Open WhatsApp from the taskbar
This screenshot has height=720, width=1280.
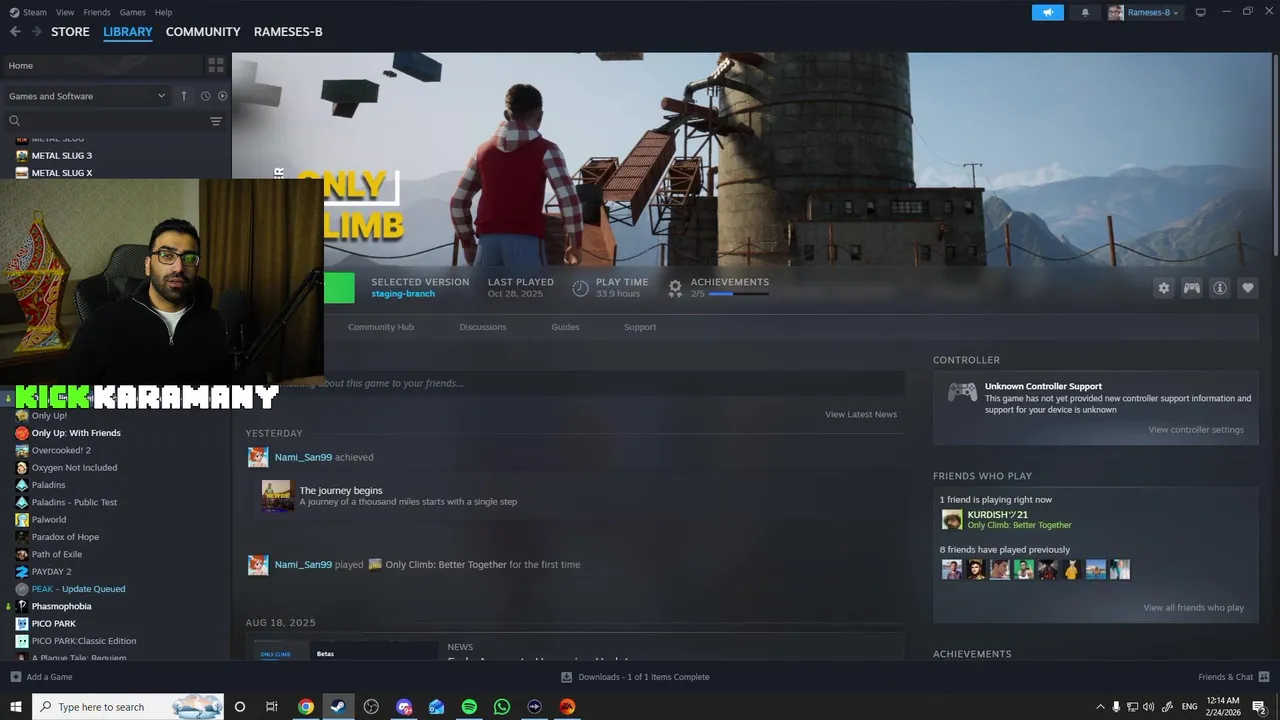click(x=502, y=707)
